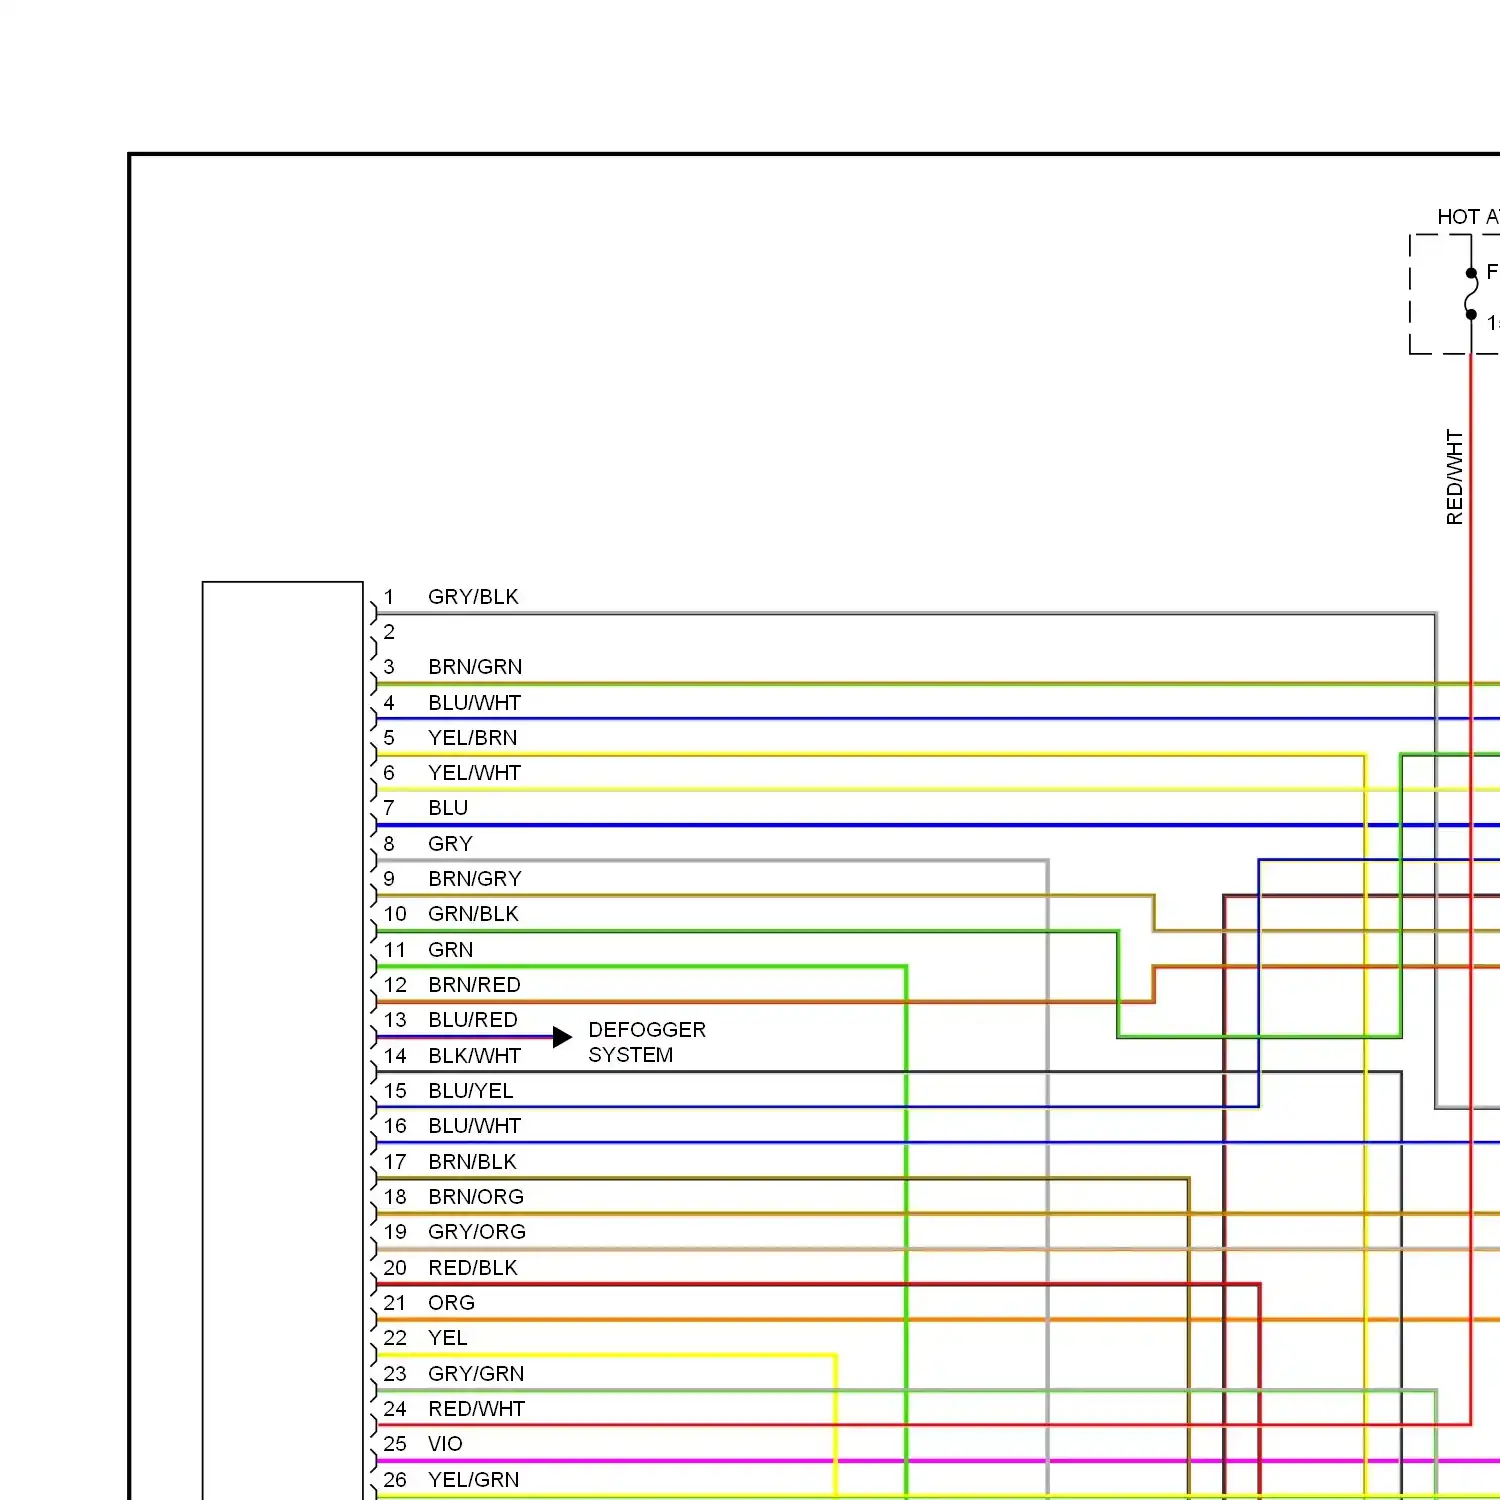1500x1500 pixels.
Task: Select BLU/YEL label at pin 15
Action: [470, 1091]
